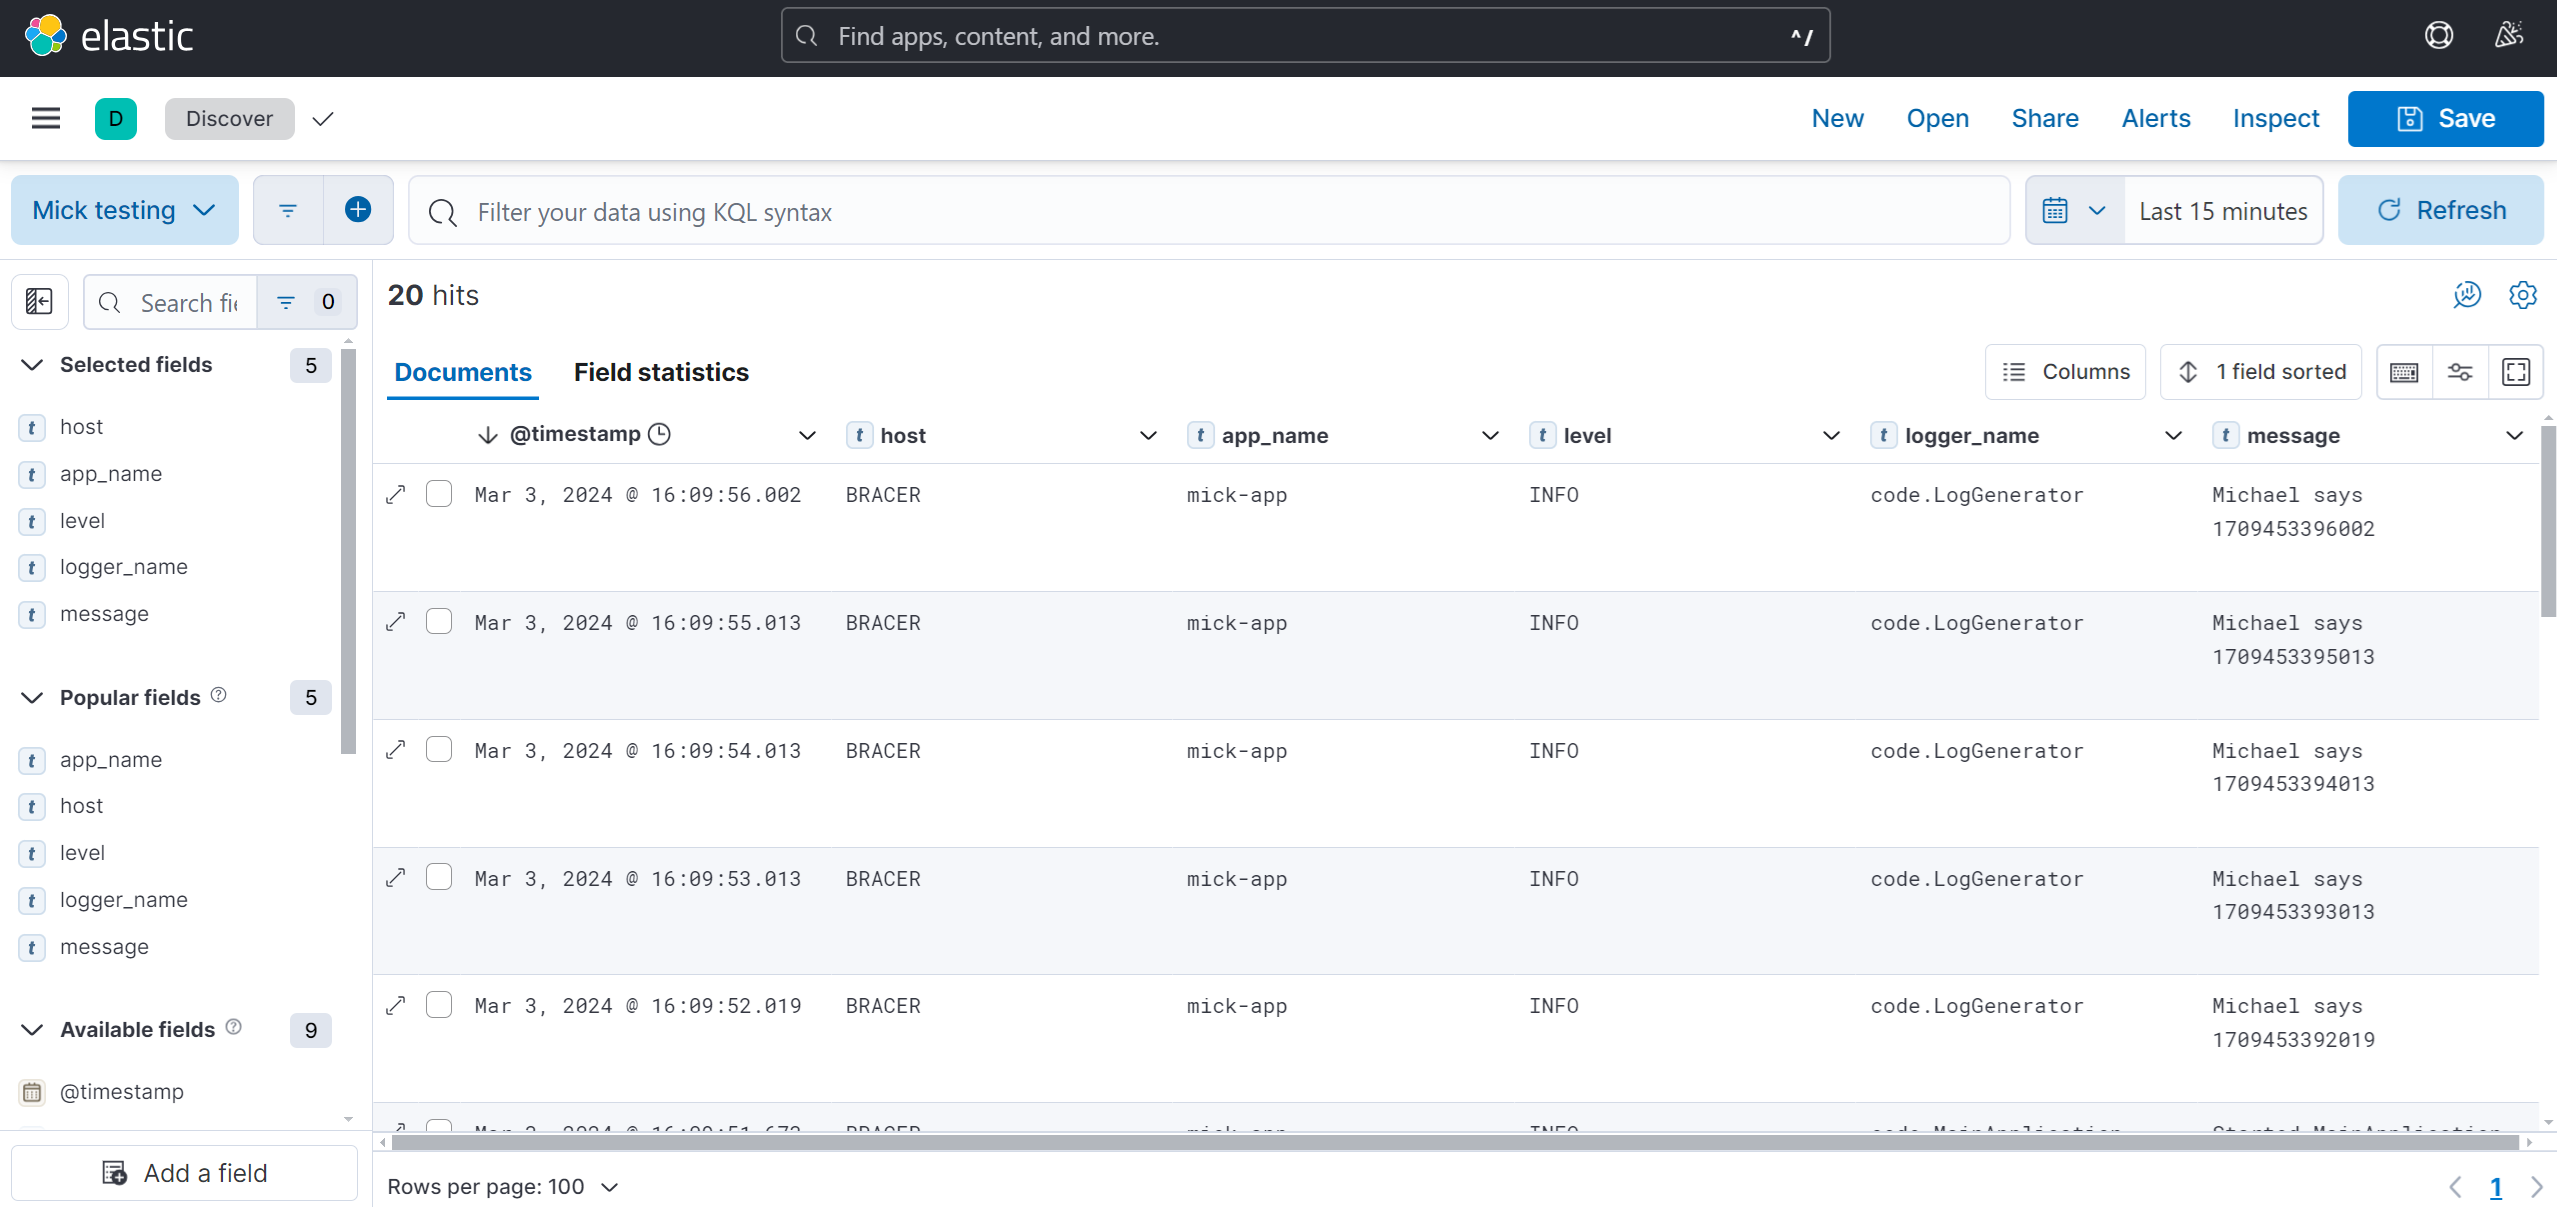This screenshot has height=1207, width=2557.
Task: Open the @timestamp column menu
Action: tap(807, 435)
